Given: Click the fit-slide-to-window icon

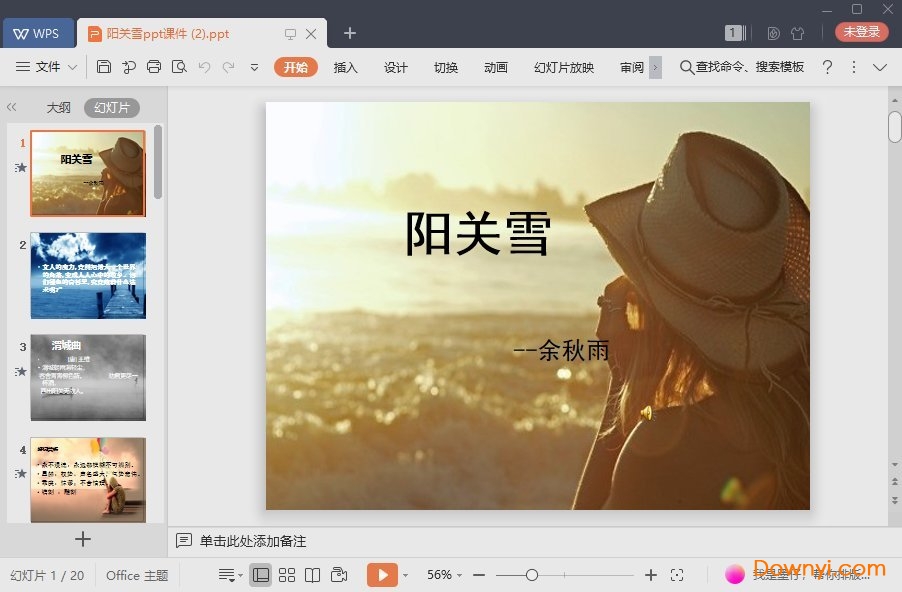Looking at the screenshot, I should click(677, 575).
